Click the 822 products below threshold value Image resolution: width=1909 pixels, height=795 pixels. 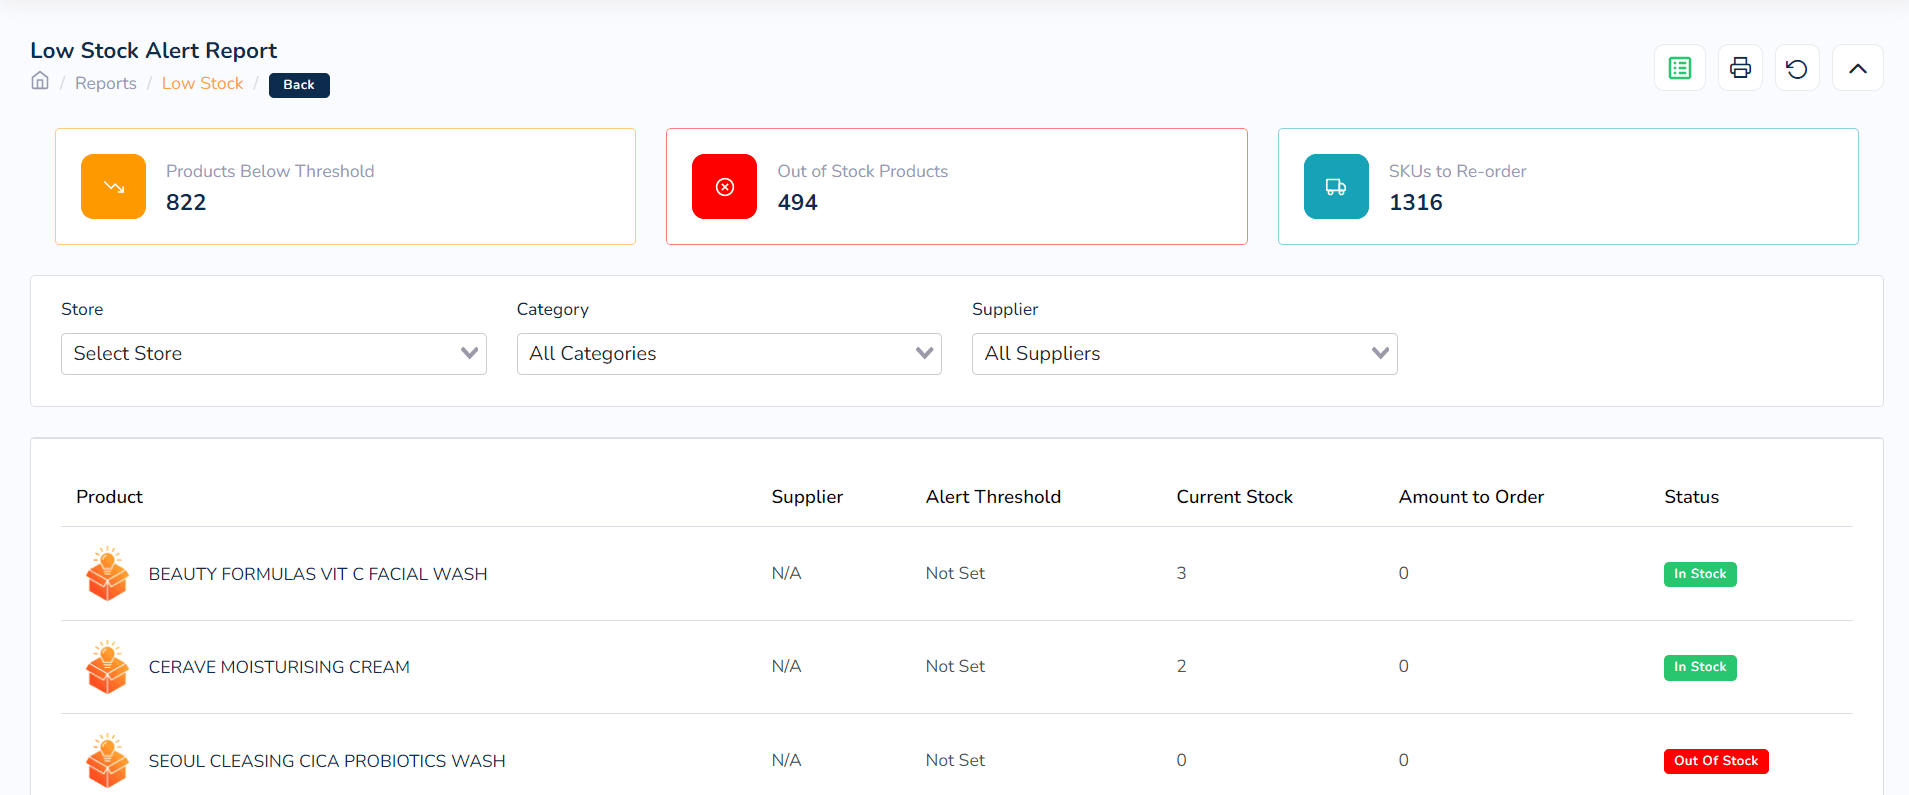(x=186, y=202)
